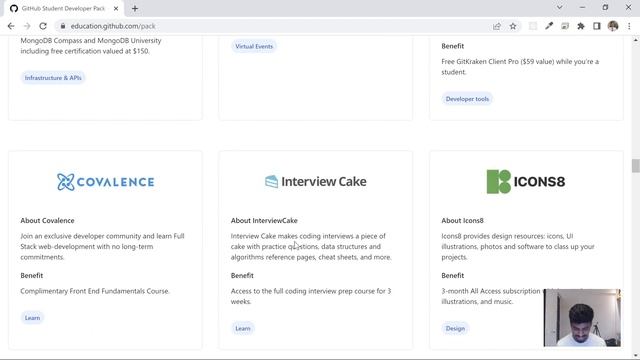Select the Virtual Events tag
This screenshot has width=640, height=360.
(x=254, y=46)
